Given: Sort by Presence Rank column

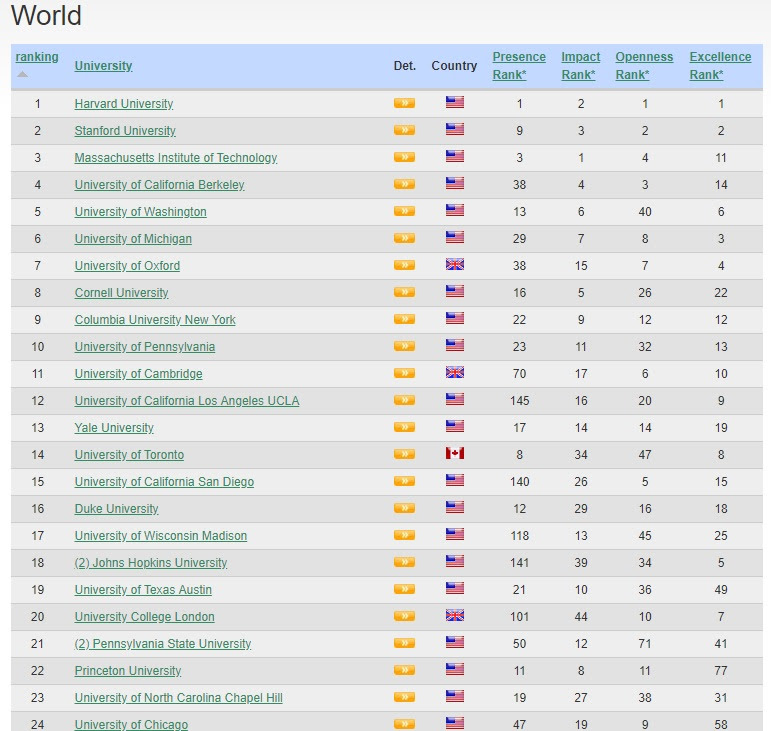Looking at the screenshot, I should coord(519,66).
